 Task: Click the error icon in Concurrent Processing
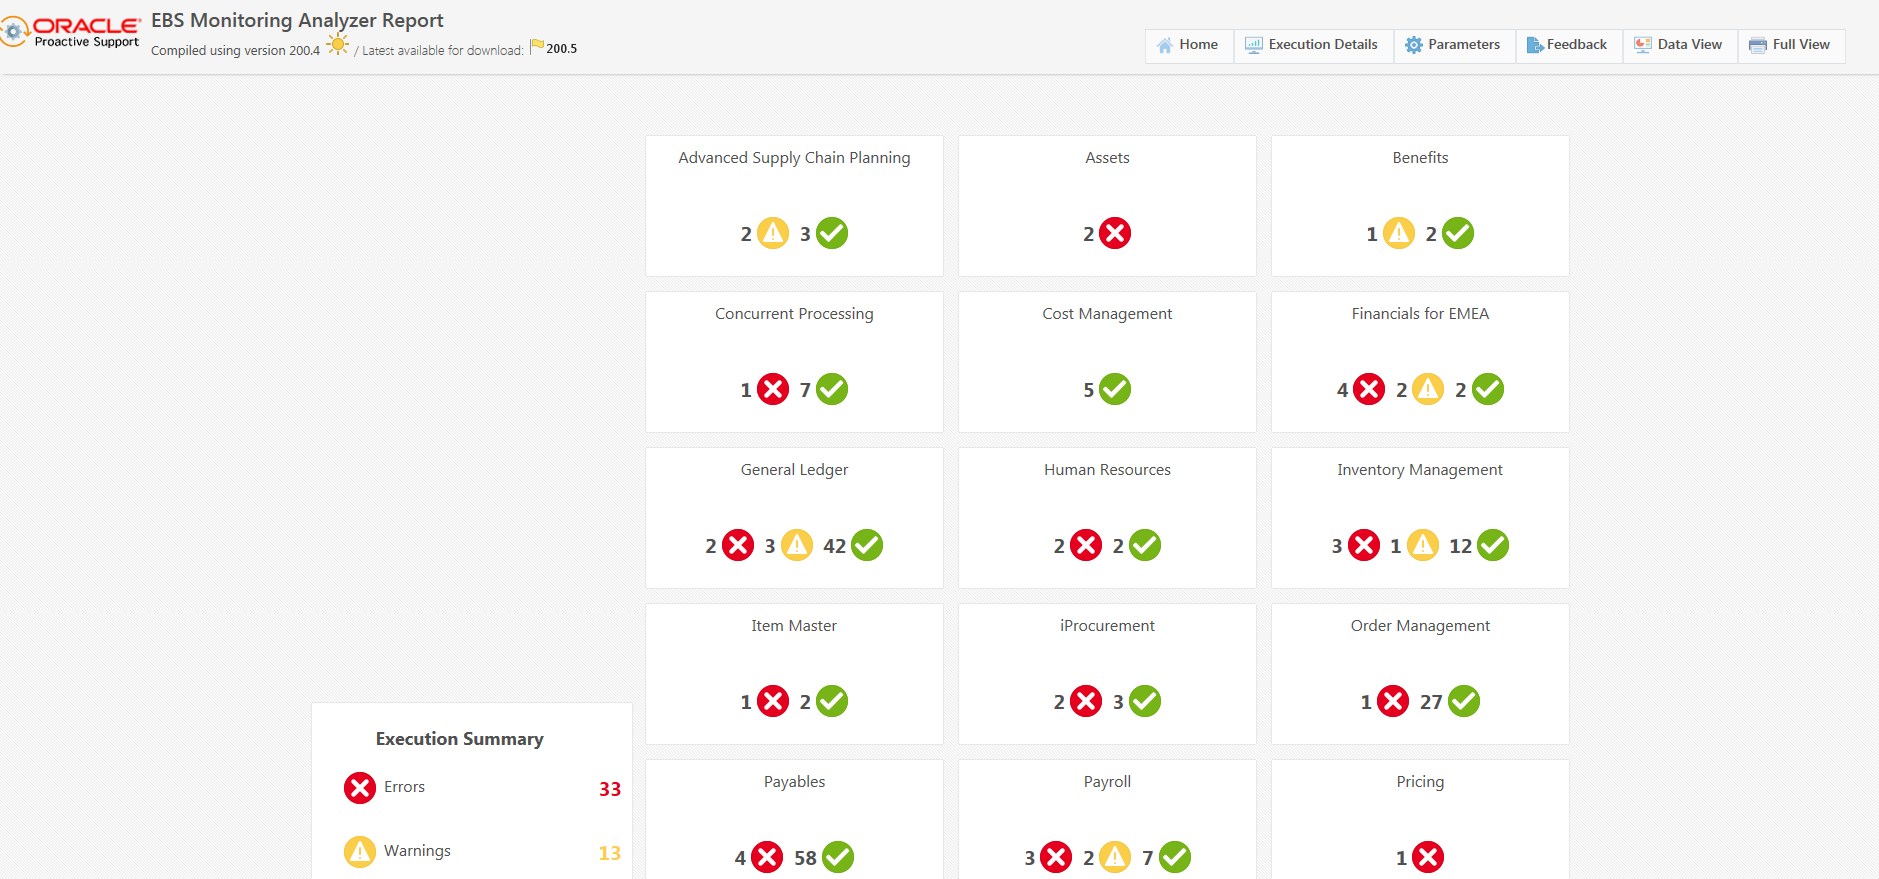click(773, 389)
